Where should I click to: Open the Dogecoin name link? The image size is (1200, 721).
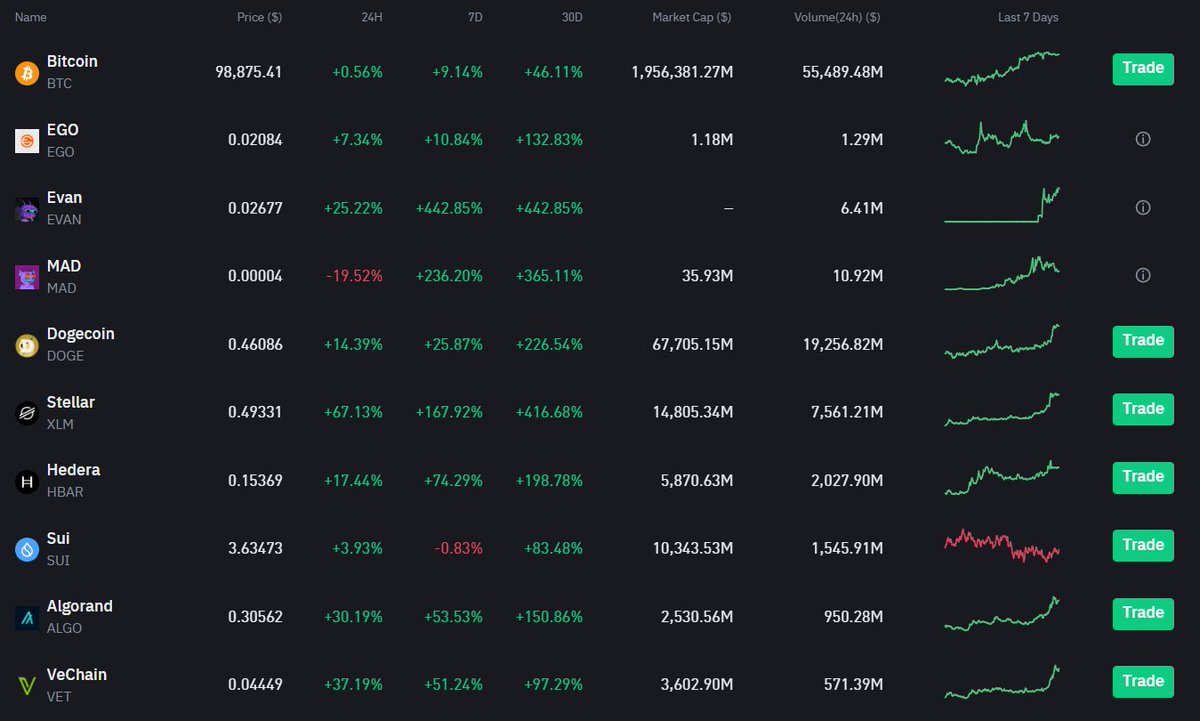[x=81, y=334]
